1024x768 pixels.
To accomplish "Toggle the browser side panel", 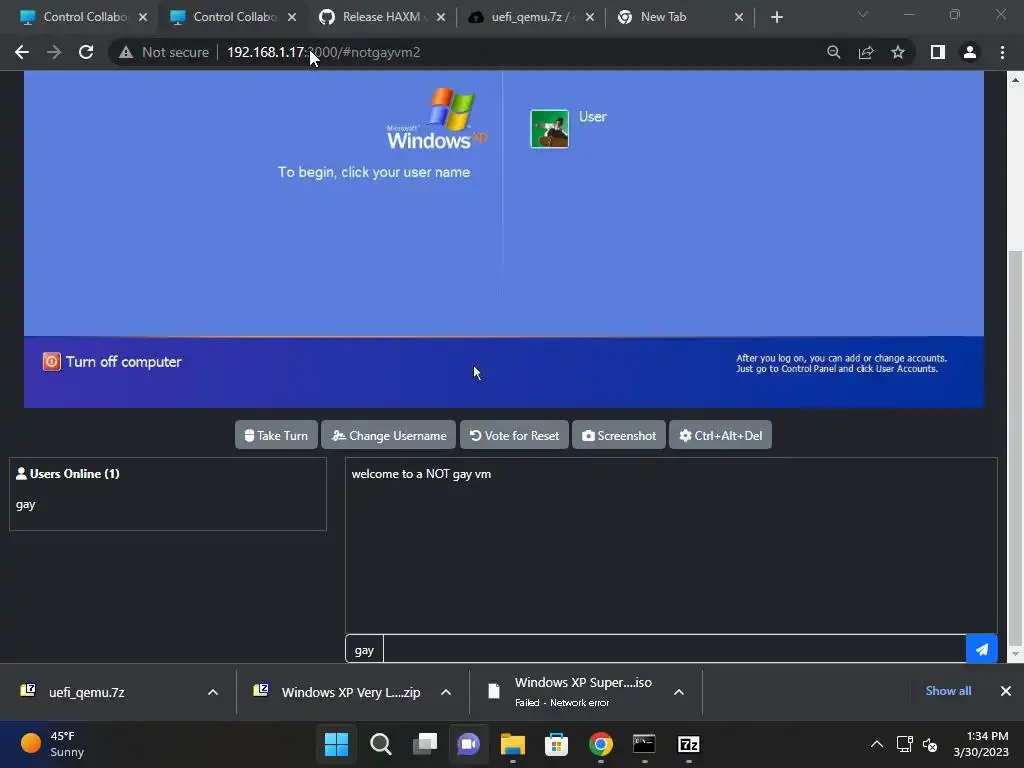I will [938, 52].
